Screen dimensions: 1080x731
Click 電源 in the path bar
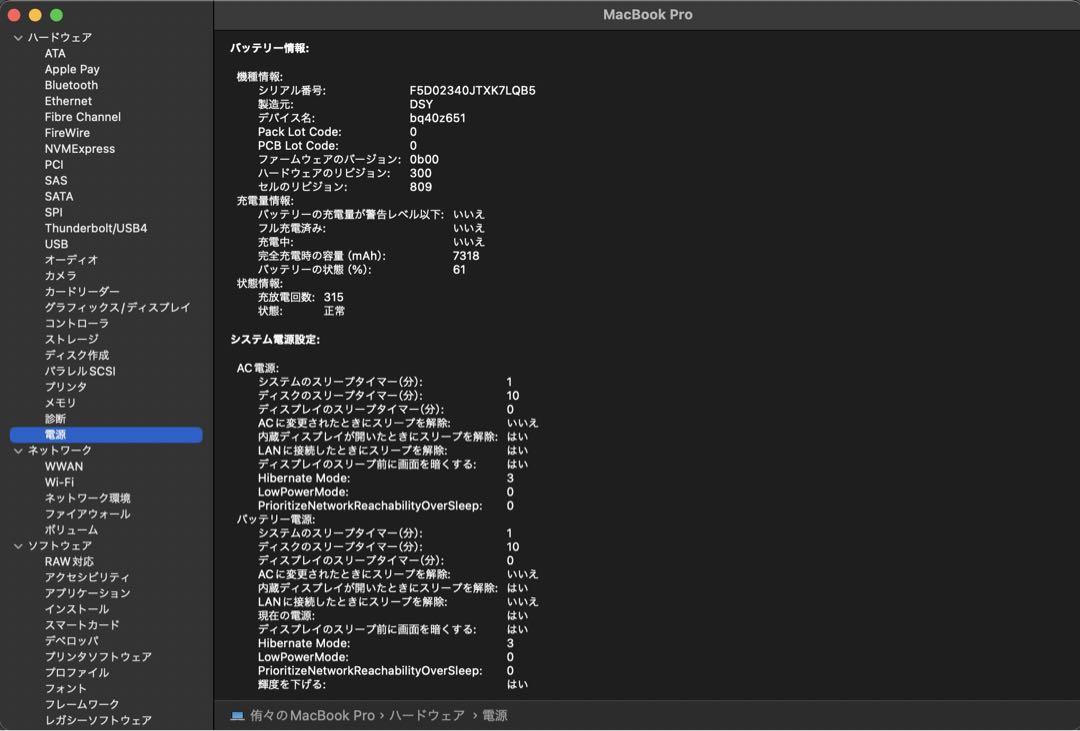(494, 715)
